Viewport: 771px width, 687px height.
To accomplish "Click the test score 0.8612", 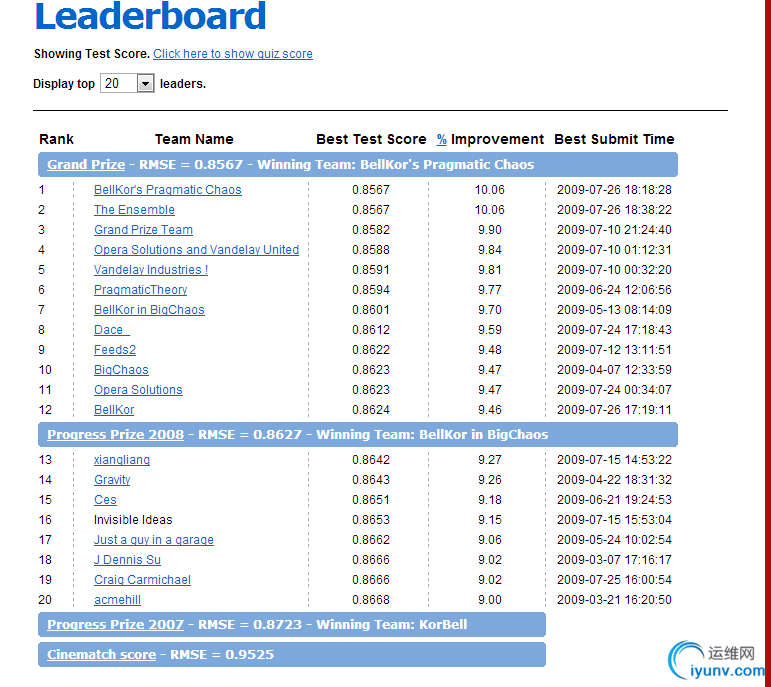I will pos(371,330).
